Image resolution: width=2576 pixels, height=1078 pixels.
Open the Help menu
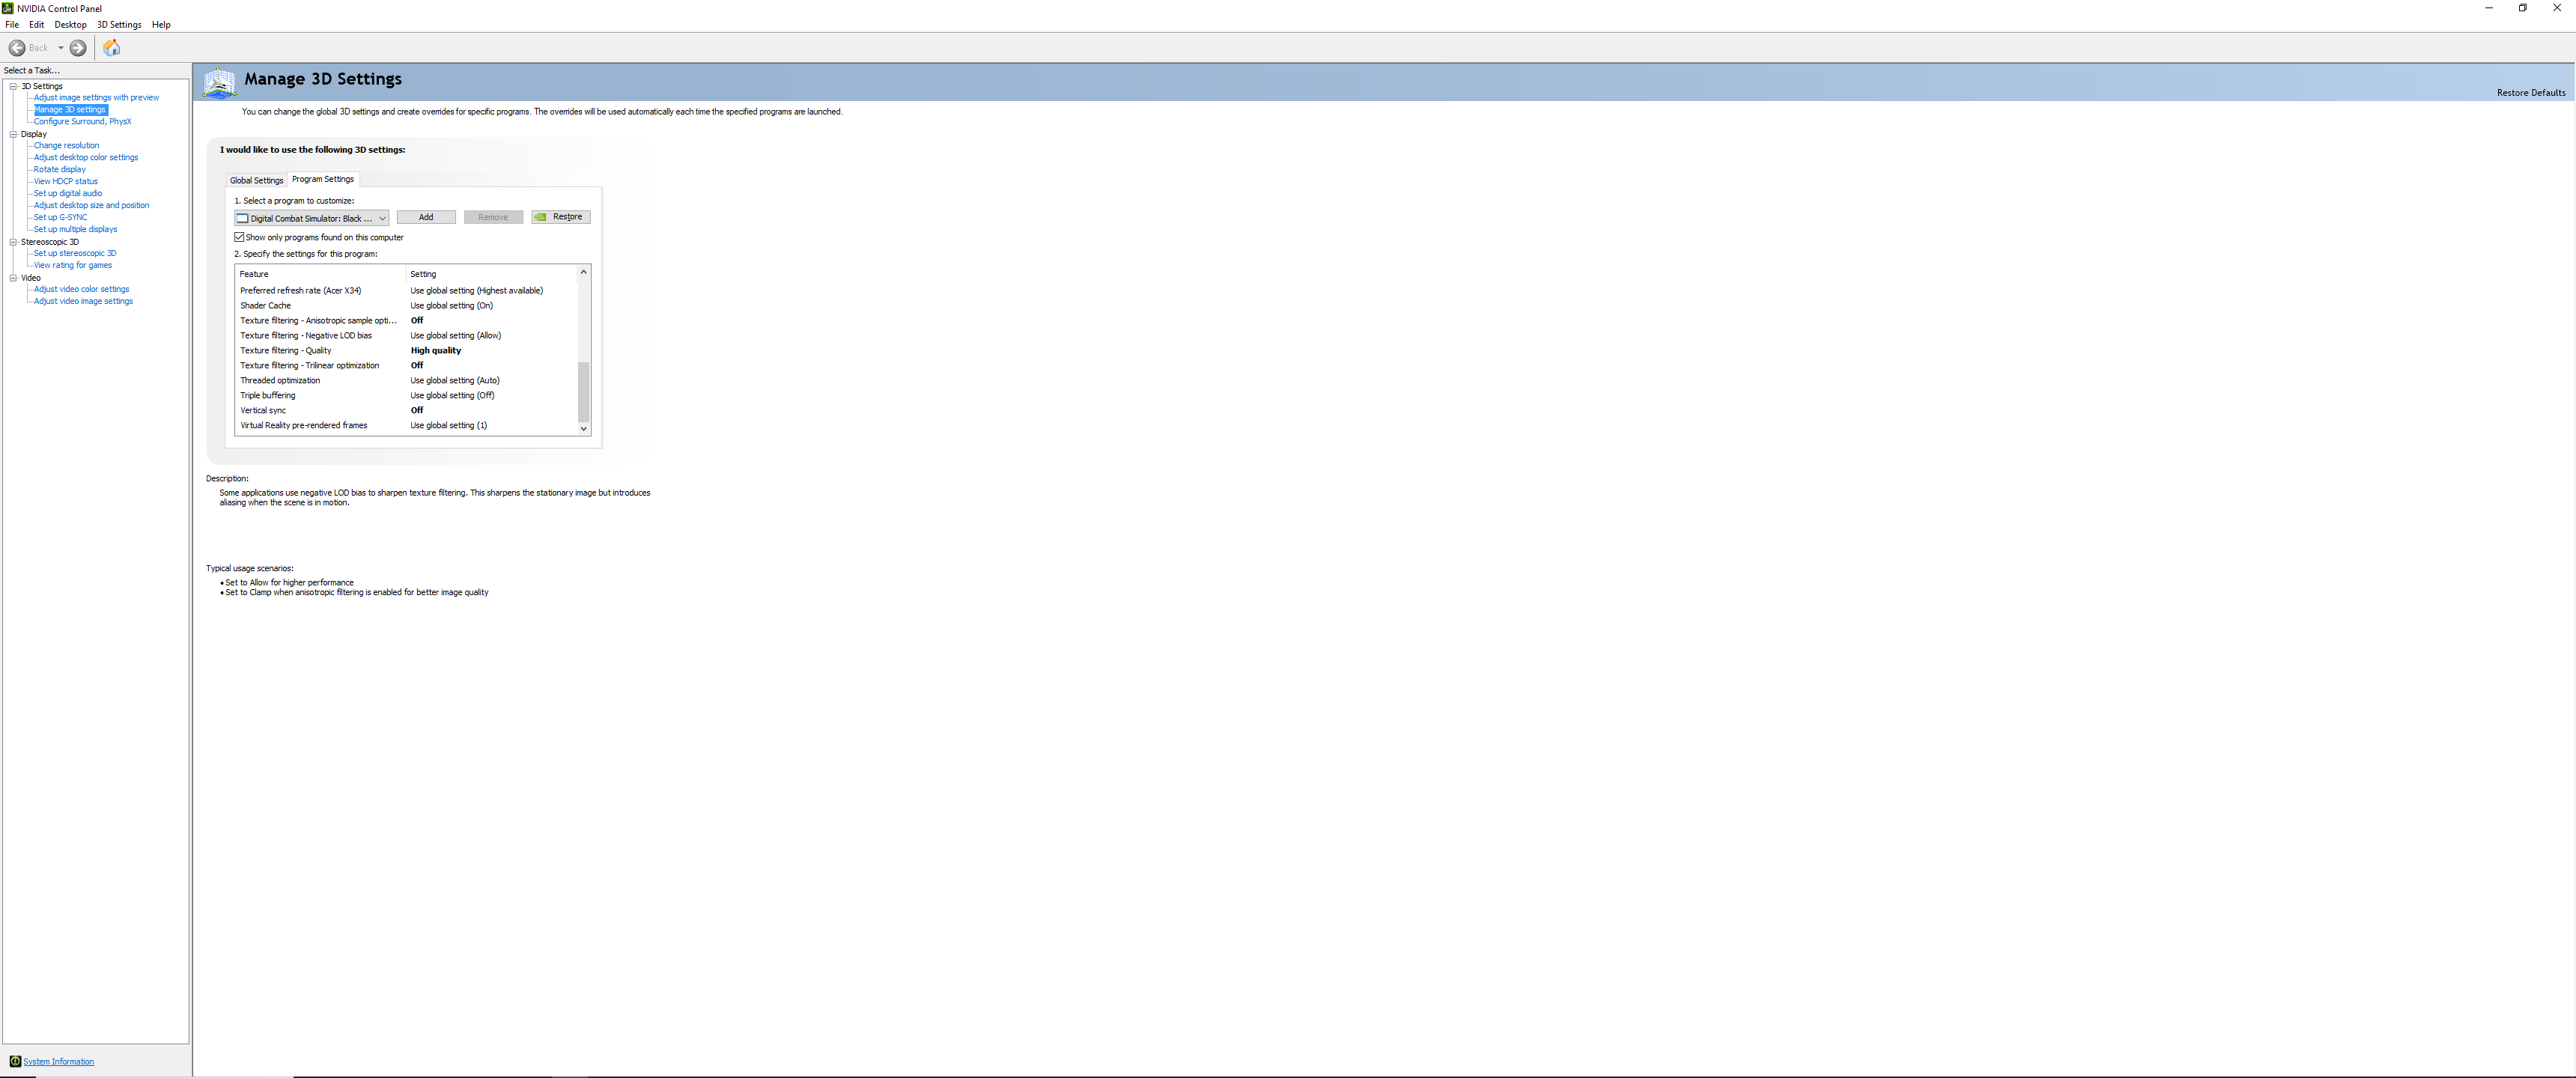pyautogui.click(x=161, y=25)
